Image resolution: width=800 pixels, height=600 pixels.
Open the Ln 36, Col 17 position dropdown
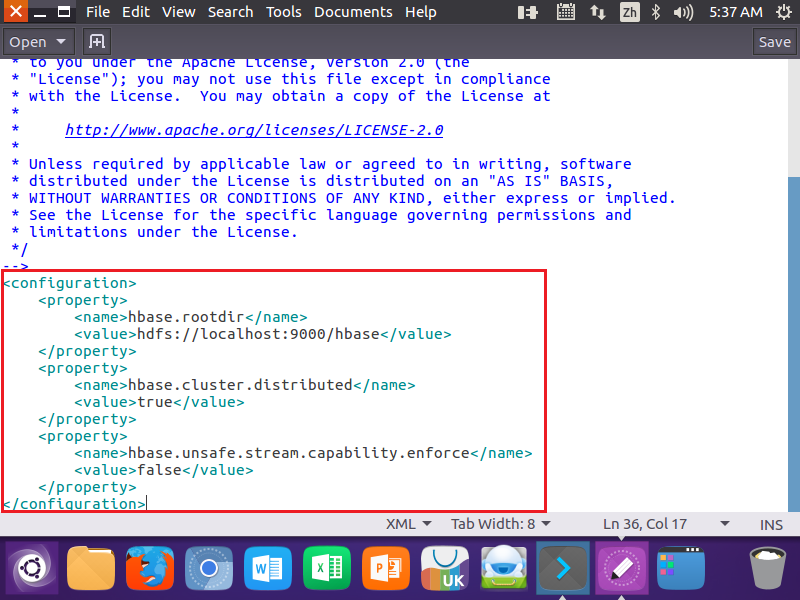click(666, 524)
